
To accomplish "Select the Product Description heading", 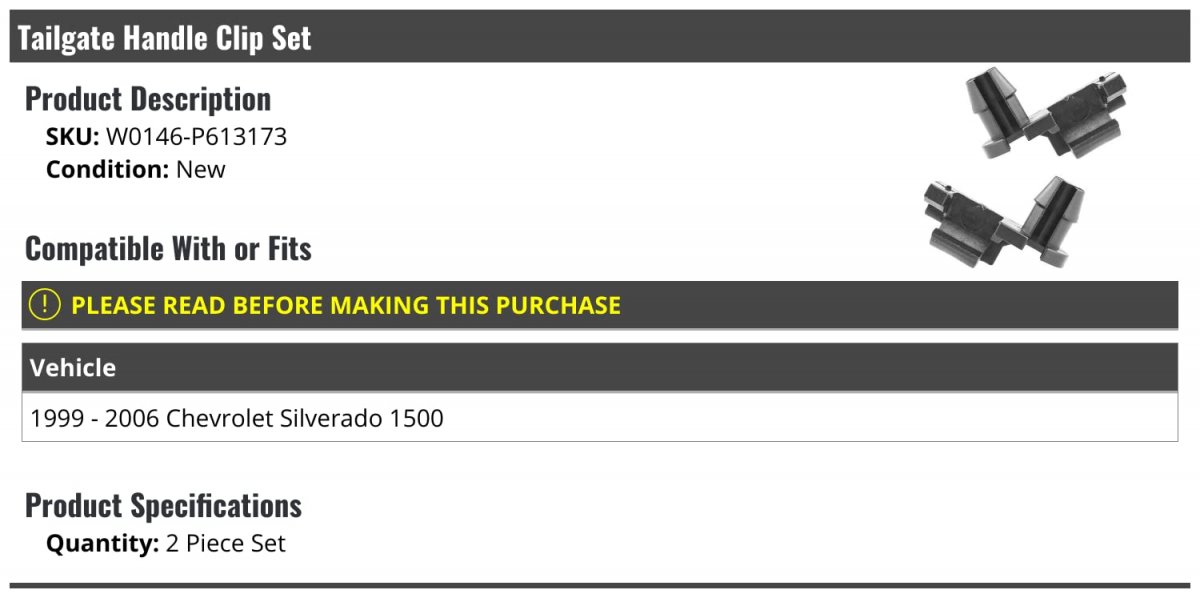I will coord(148,99).
